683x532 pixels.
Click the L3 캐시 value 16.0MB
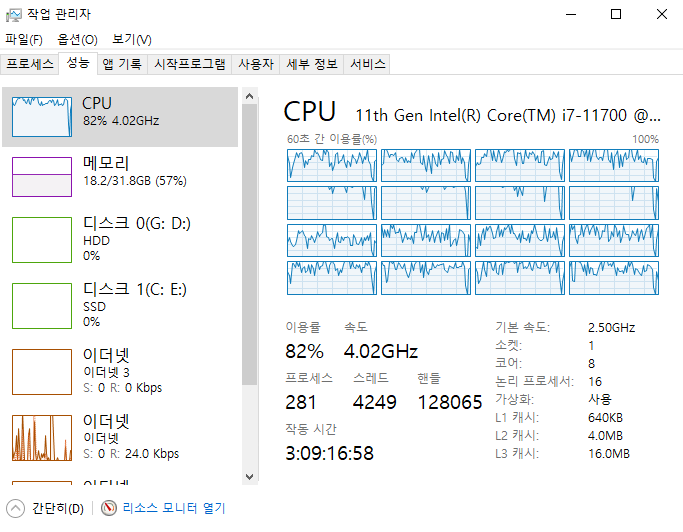coord(609,454)
